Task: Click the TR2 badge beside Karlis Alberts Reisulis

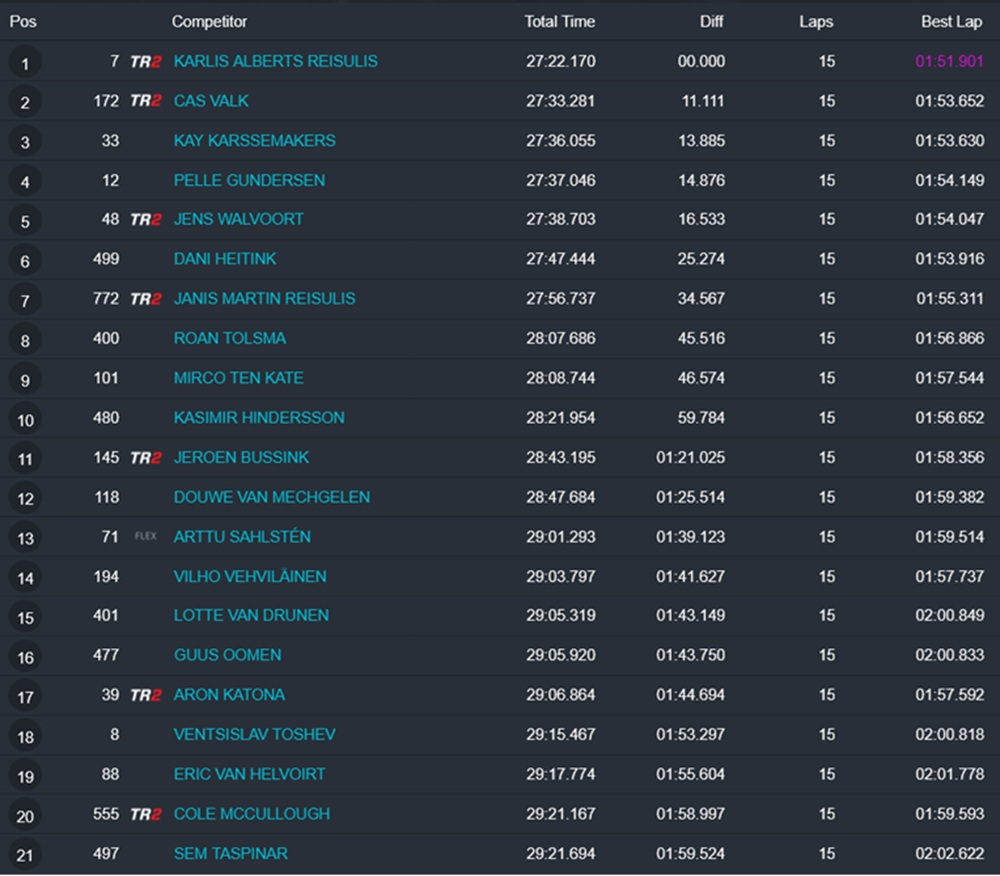Action: (145, 62)
